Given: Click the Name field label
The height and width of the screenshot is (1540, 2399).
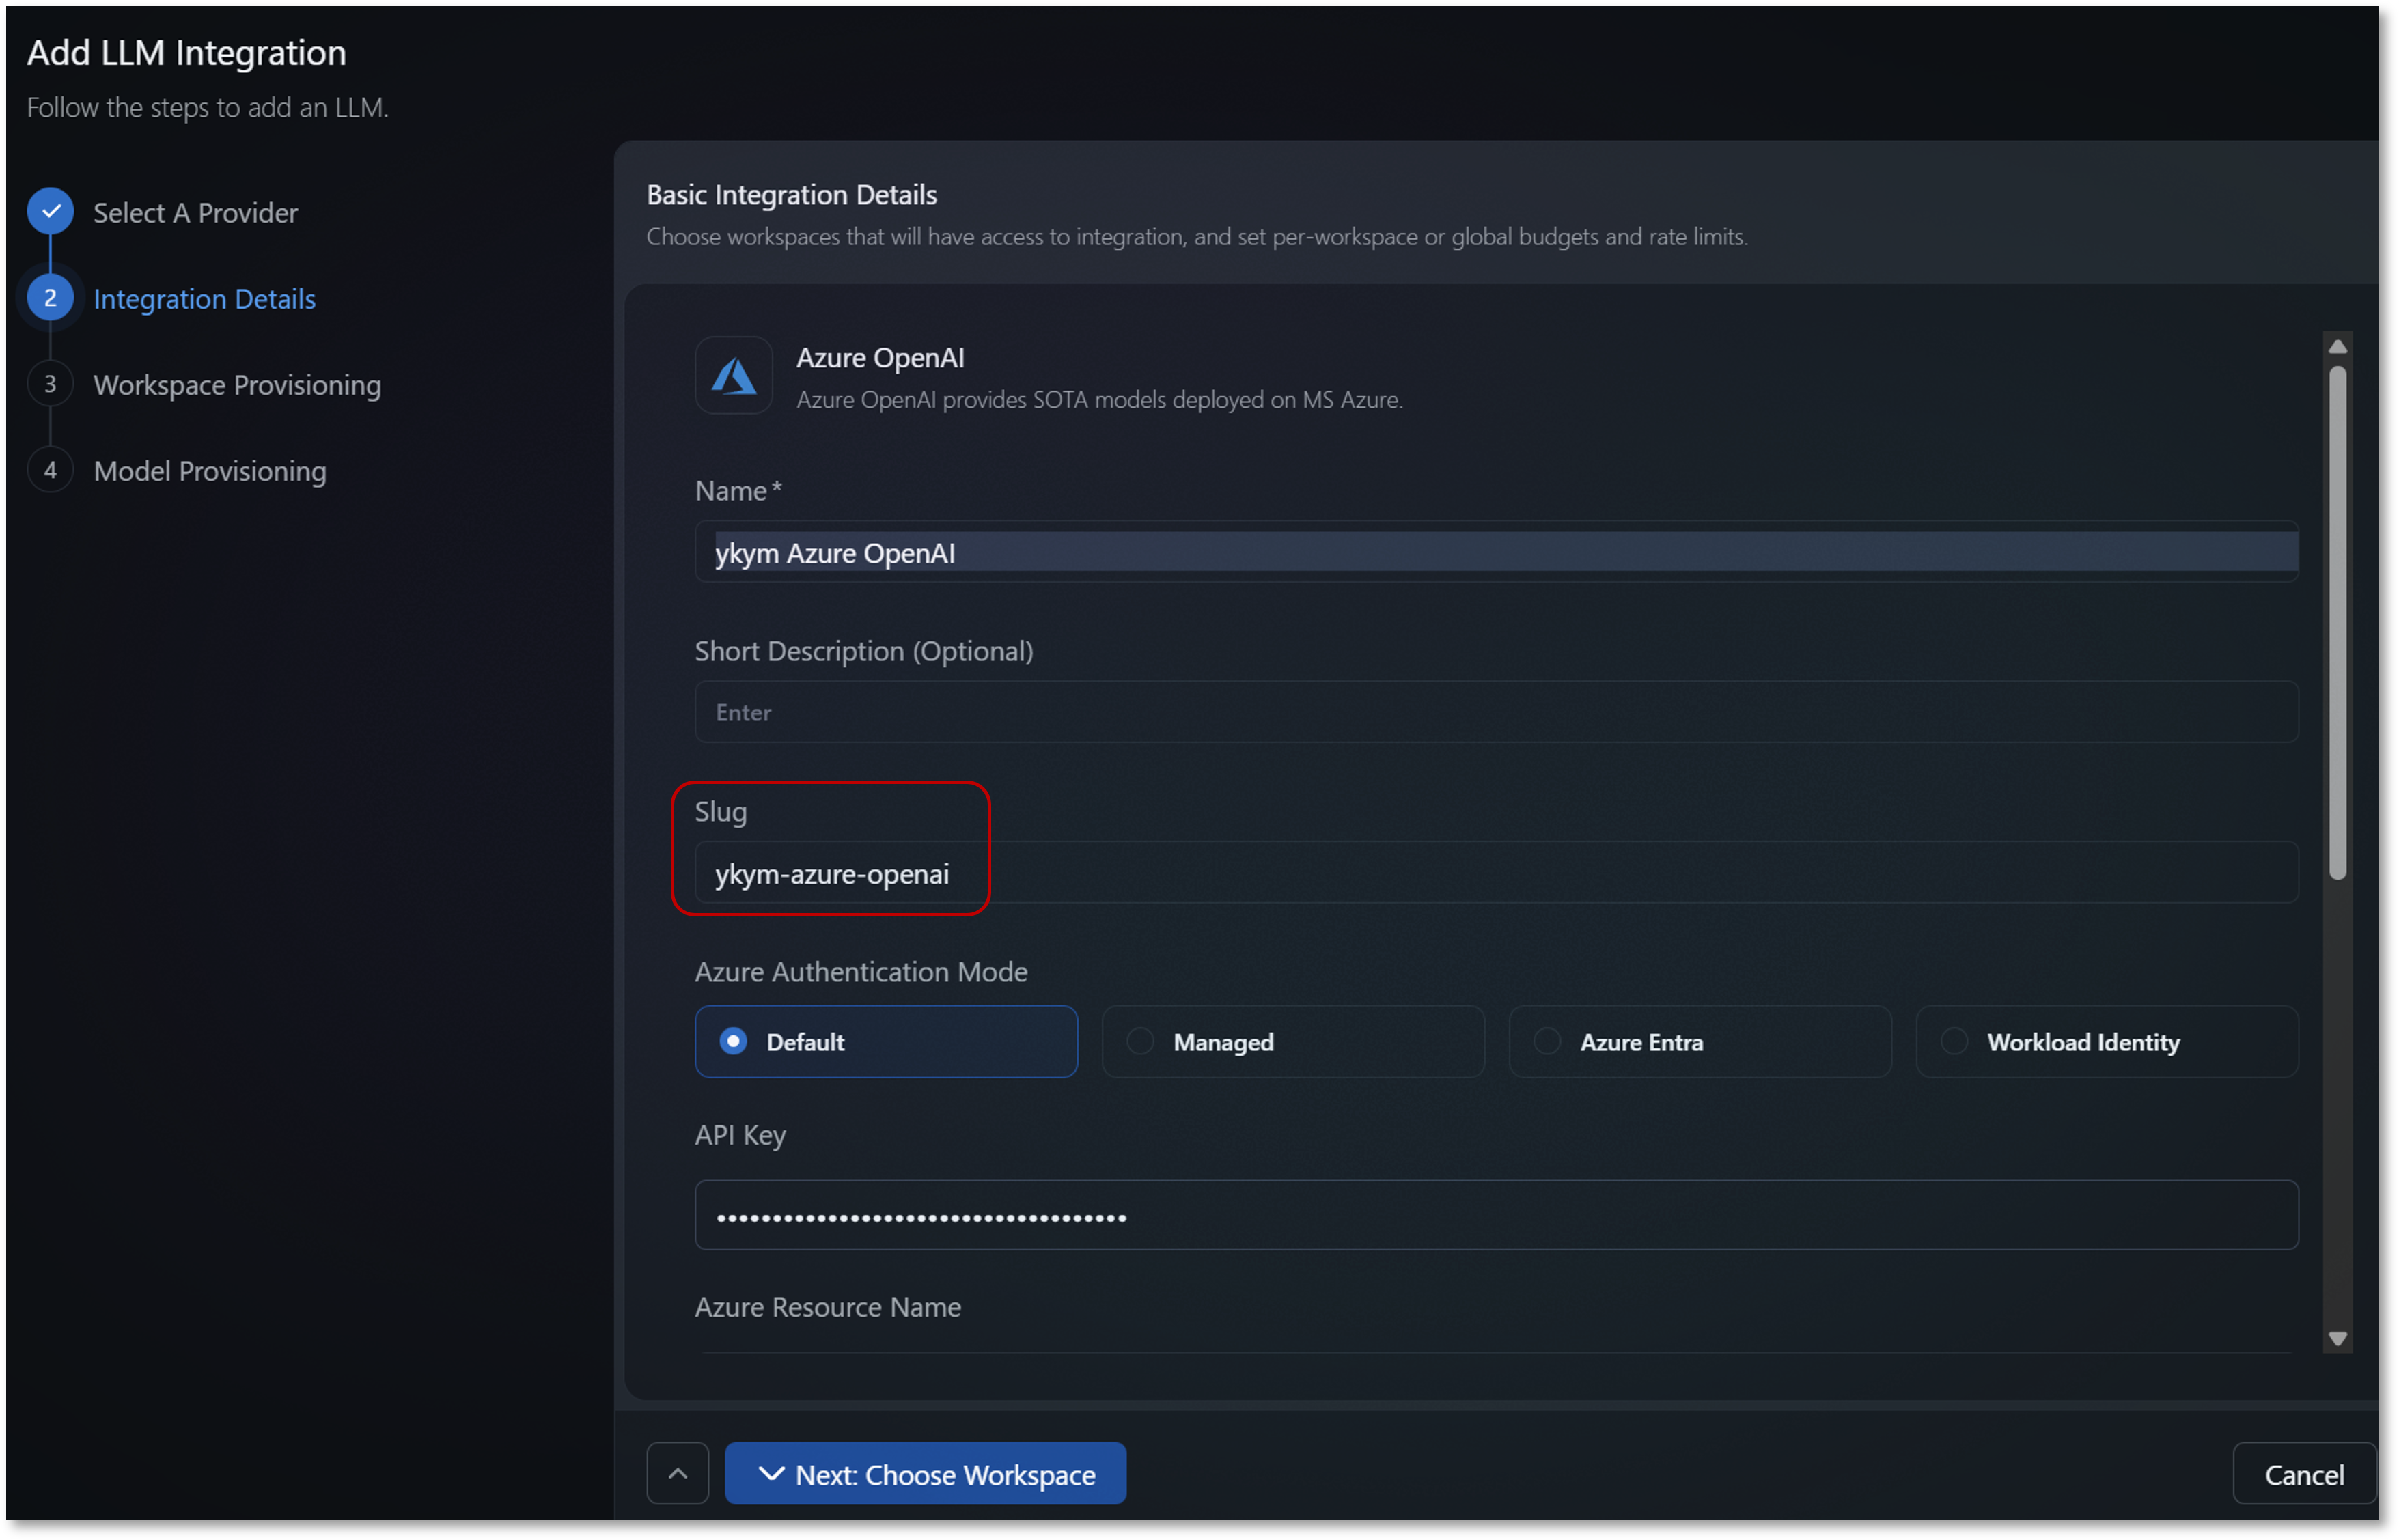Looking at the screenshot, I should (739, 491).
